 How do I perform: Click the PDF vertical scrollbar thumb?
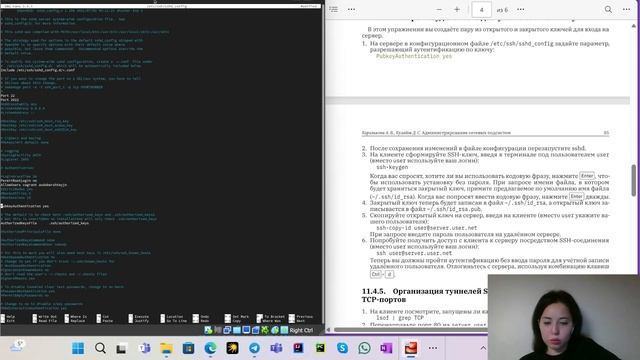pos(633,180)
